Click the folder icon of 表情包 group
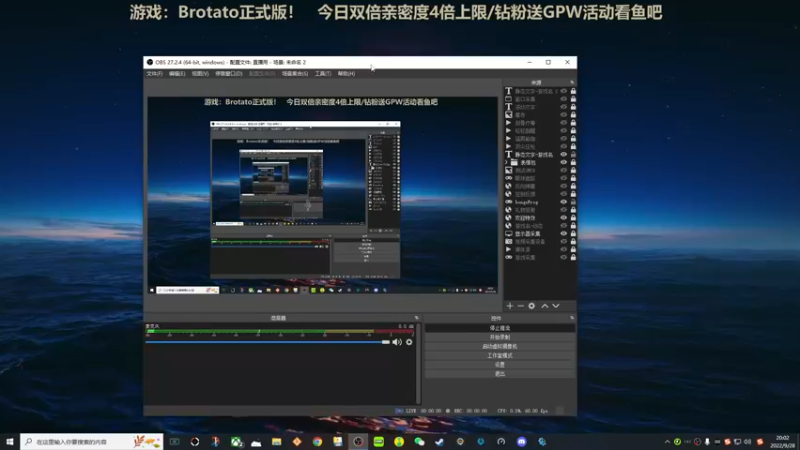 click(x=514, y=162)
